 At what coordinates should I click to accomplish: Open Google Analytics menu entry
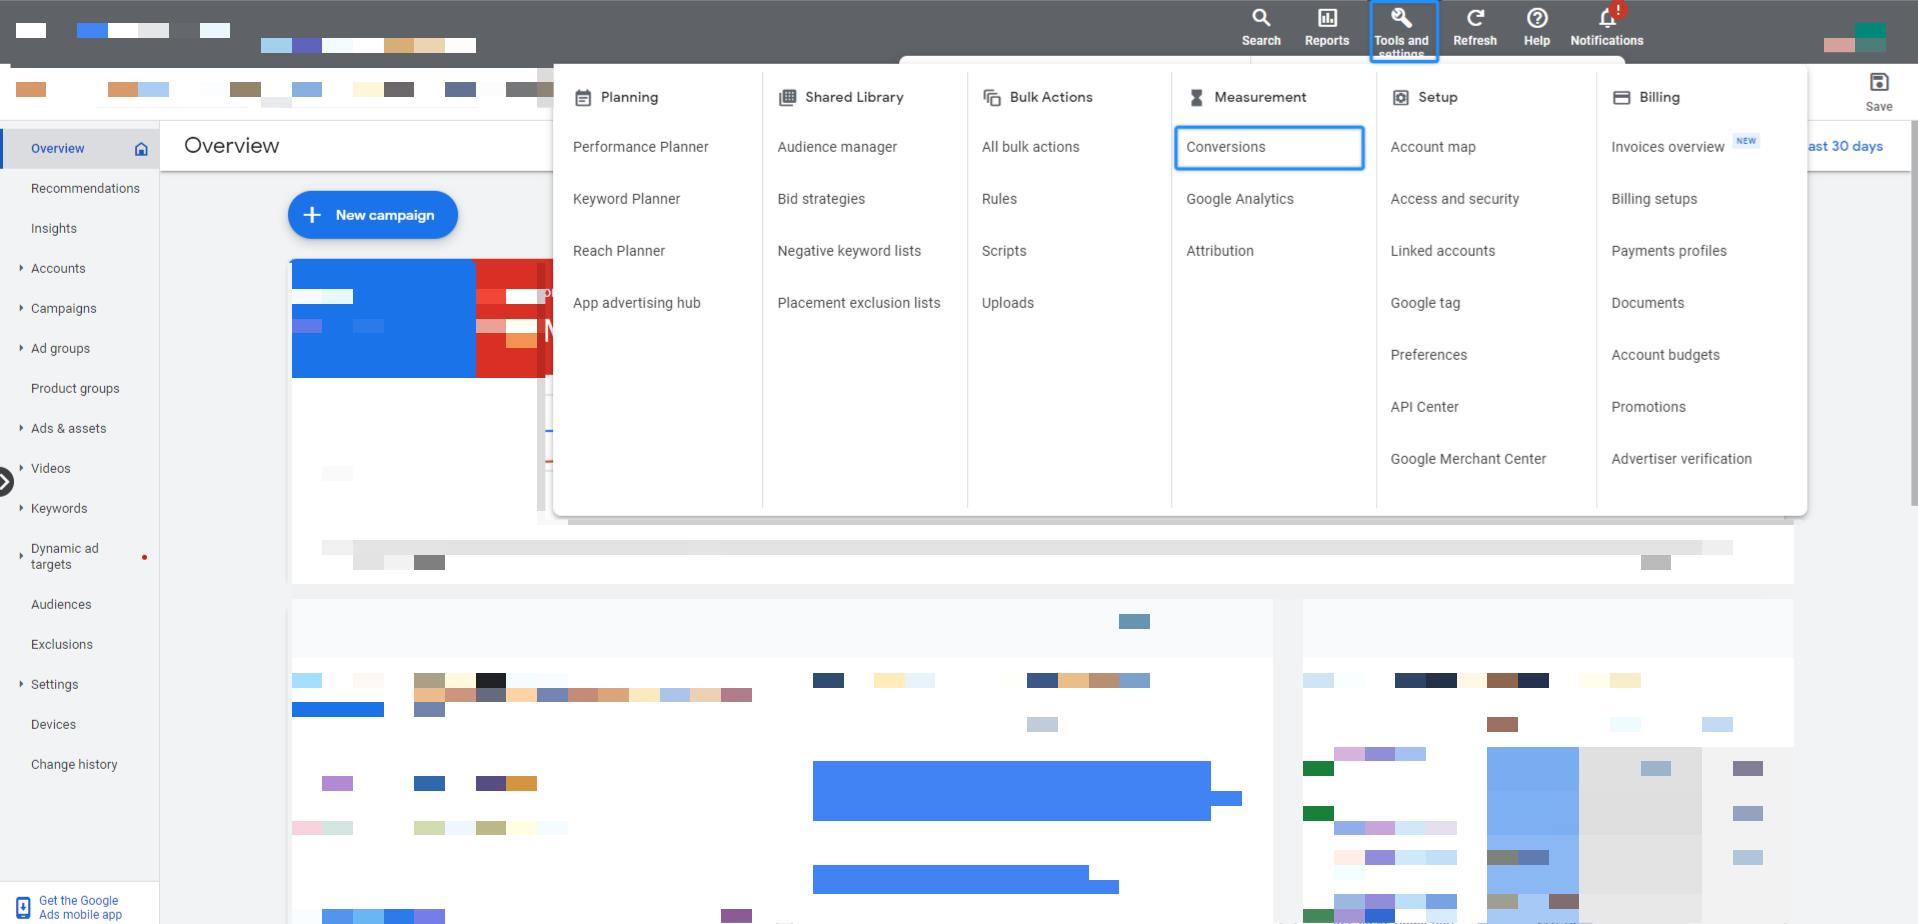(1240, 199)
